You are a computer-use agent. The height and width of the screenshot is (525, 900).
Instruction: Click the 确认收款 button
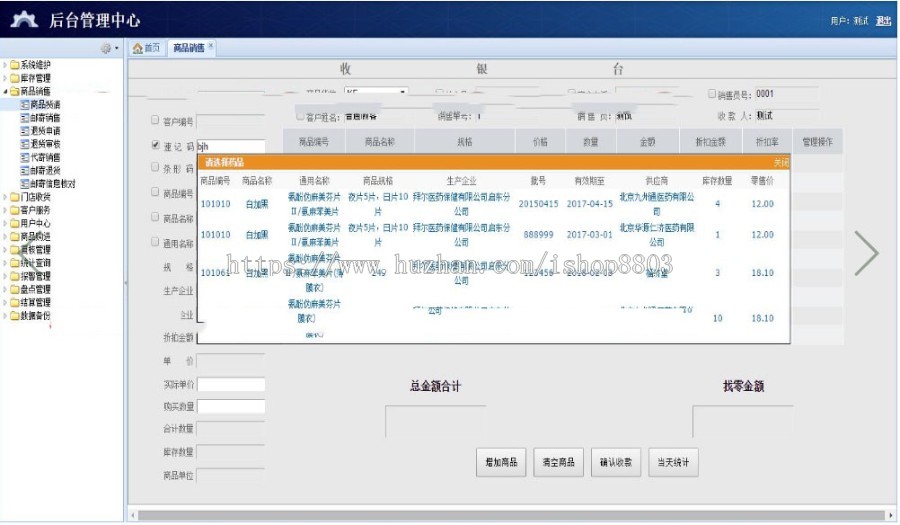click(x=616, y=462)
